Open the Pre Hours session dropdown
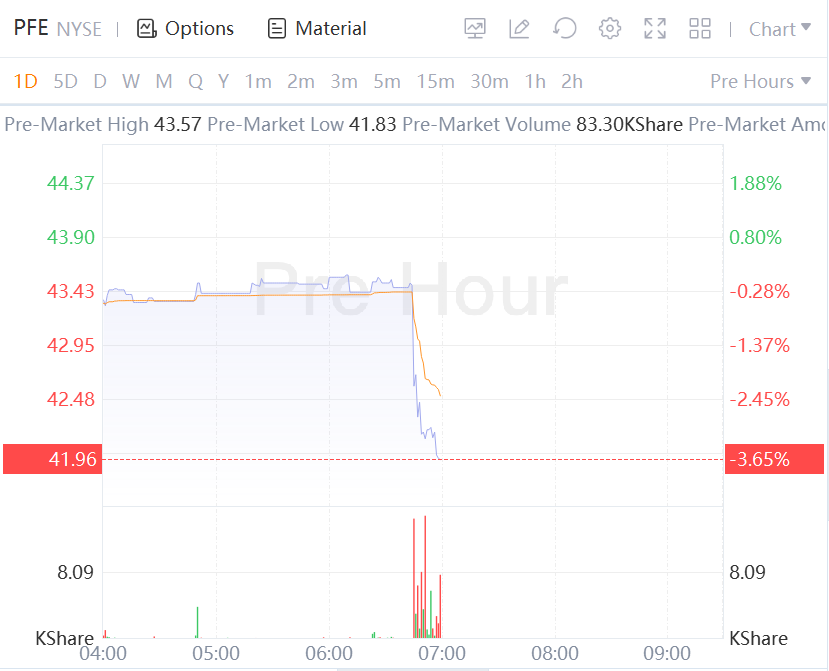 (x=760, y=81)
